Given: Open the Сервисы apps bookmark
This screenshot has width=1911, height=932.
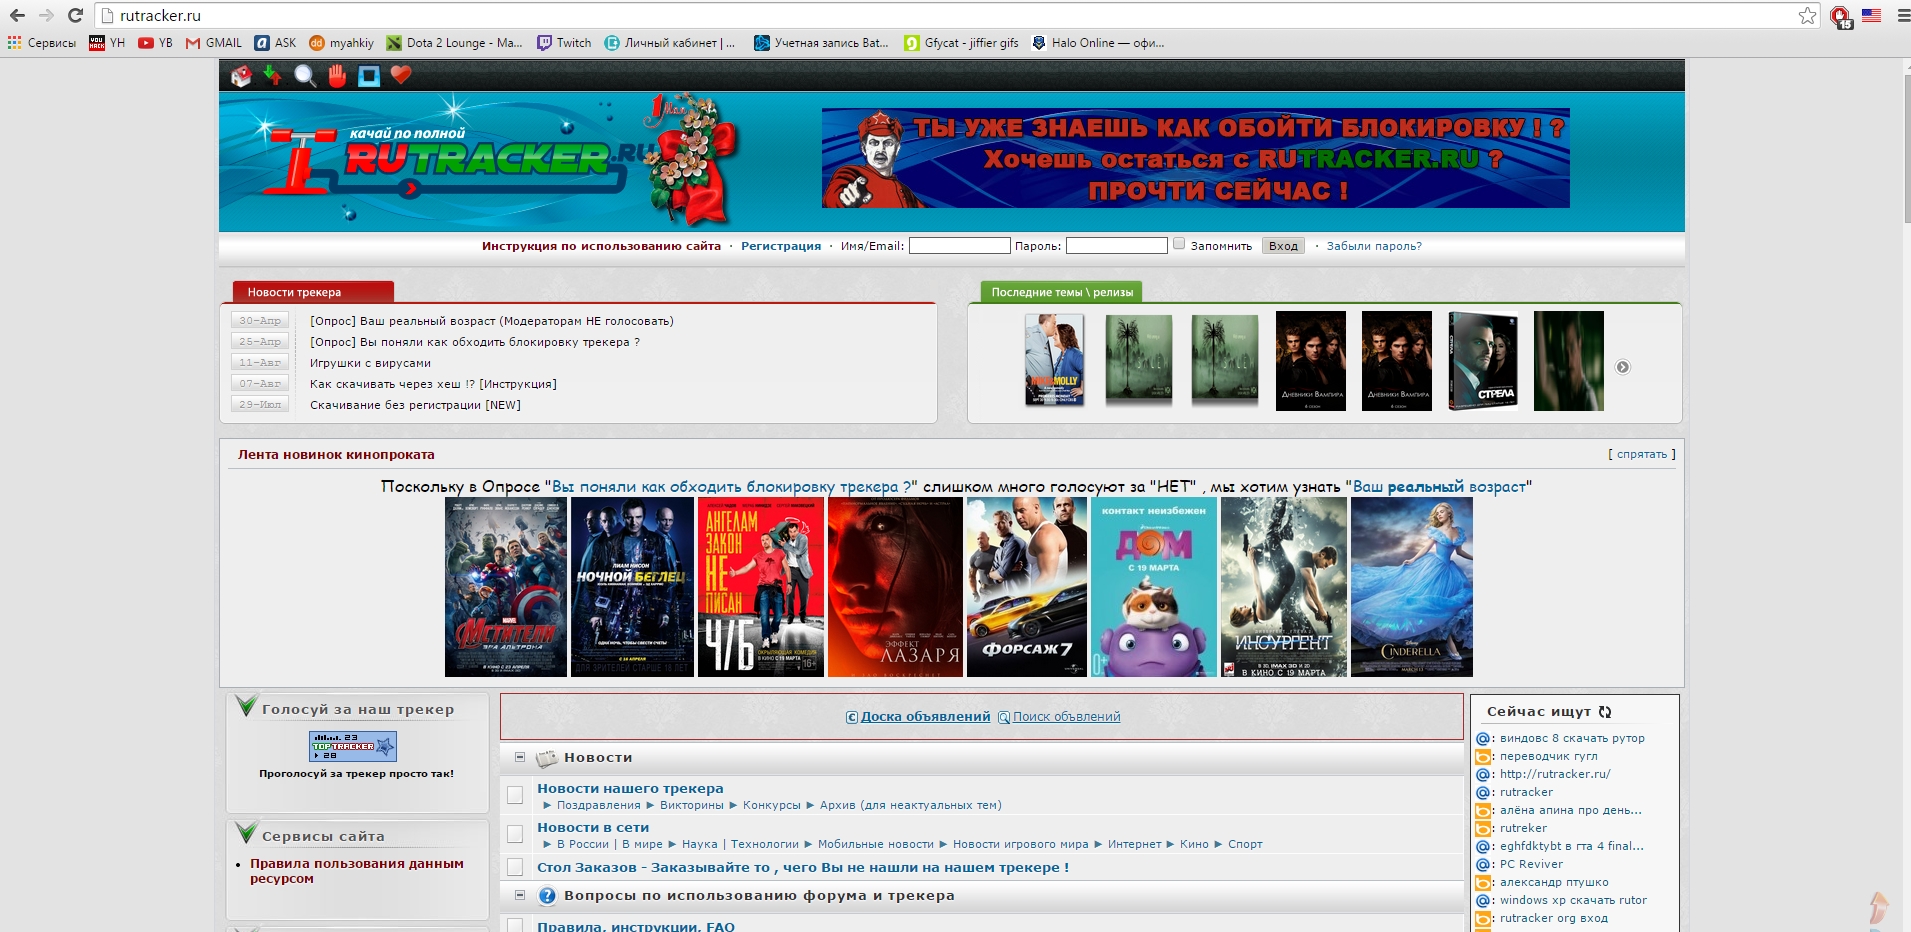Looking at the screenshot, I should click(x=42, y=43).
